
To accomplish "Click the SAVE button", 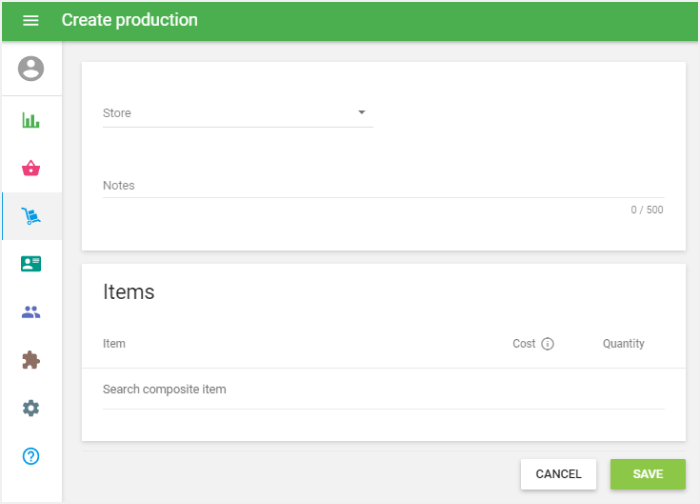I will point(648,474).
